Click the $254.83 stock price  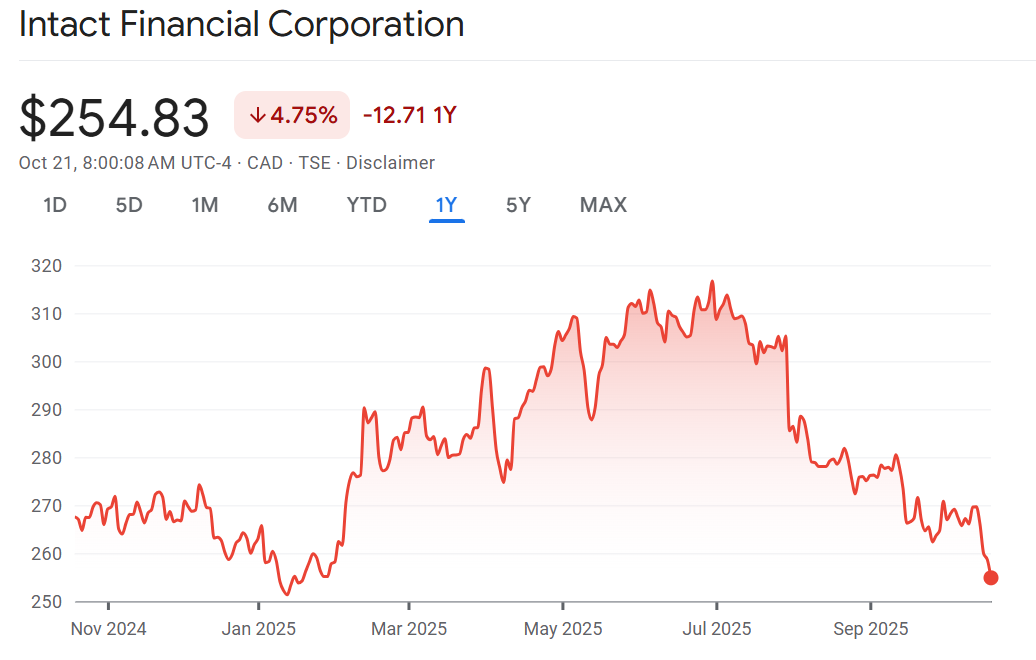[x=114, y=118]
